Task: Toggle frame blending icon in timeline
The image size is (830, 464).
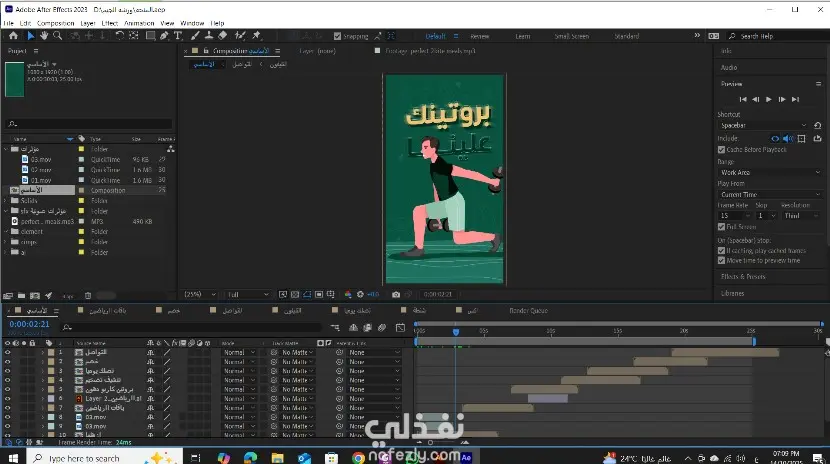Action: click(367, 328)
